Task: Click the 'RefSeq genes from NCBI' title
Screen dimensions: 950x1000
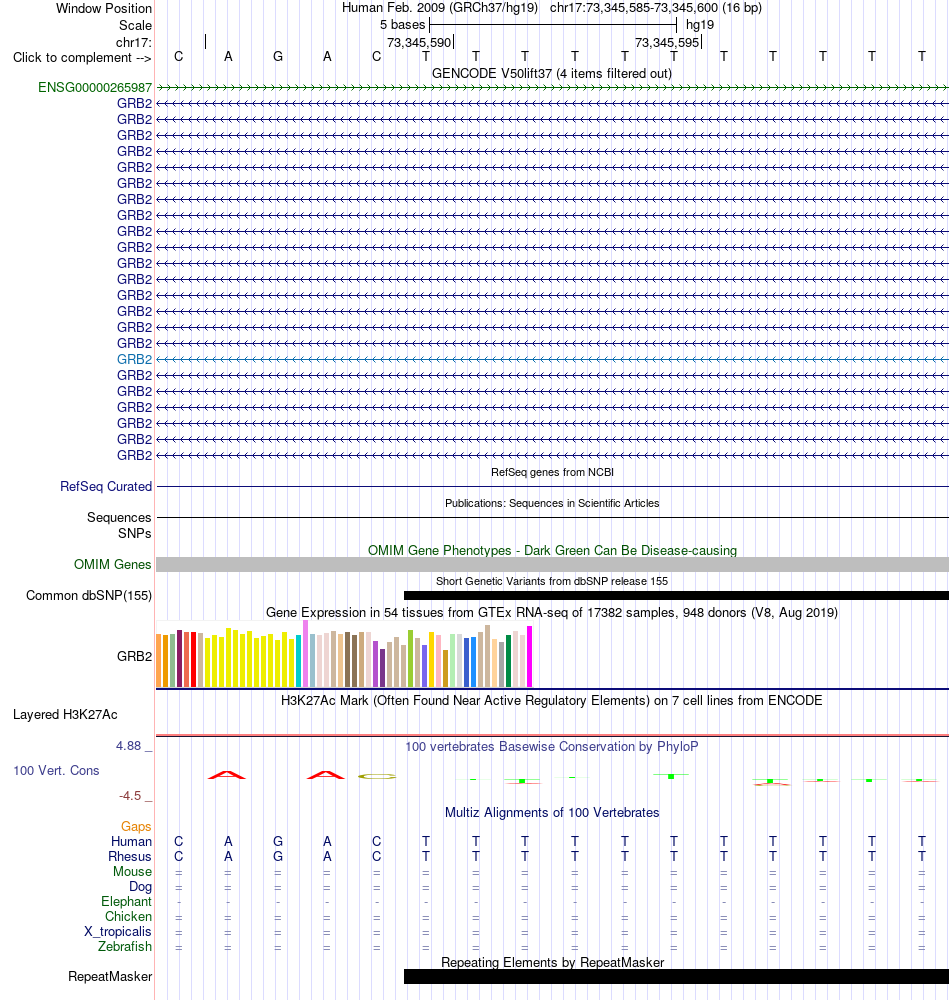Action: tap(552, 473)
